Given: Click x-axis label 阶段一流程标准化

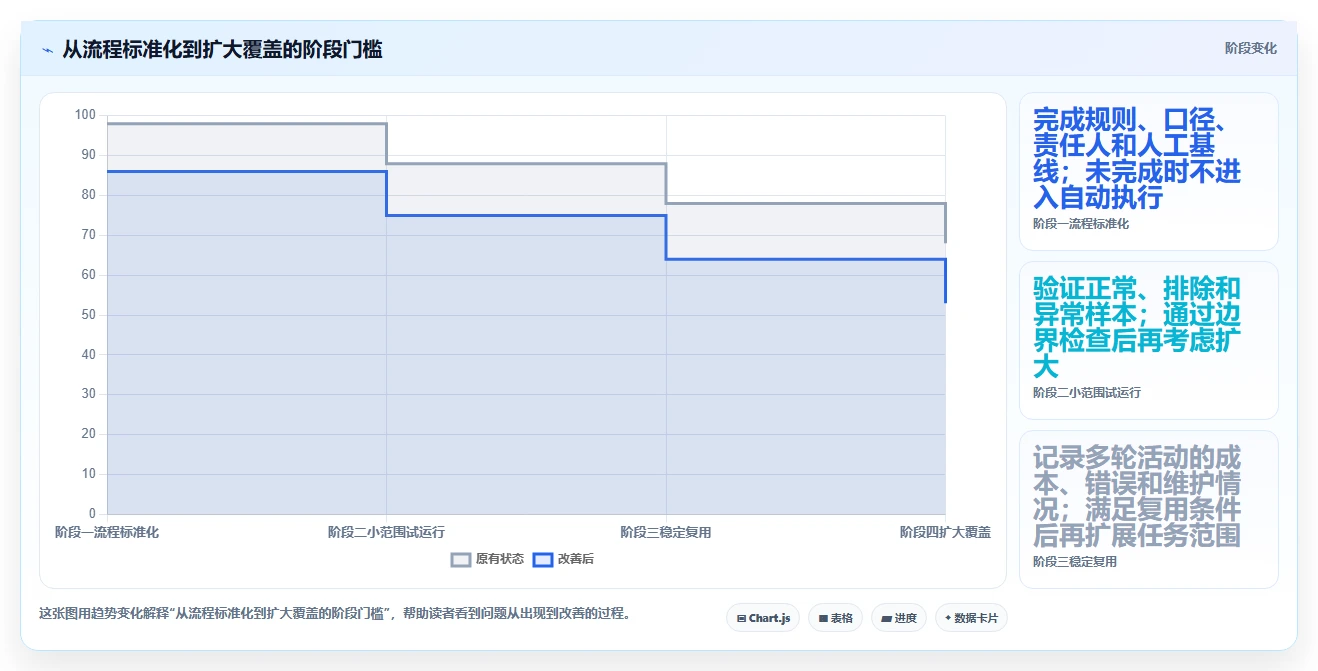Looking at the screenshot, I should 107,532.
